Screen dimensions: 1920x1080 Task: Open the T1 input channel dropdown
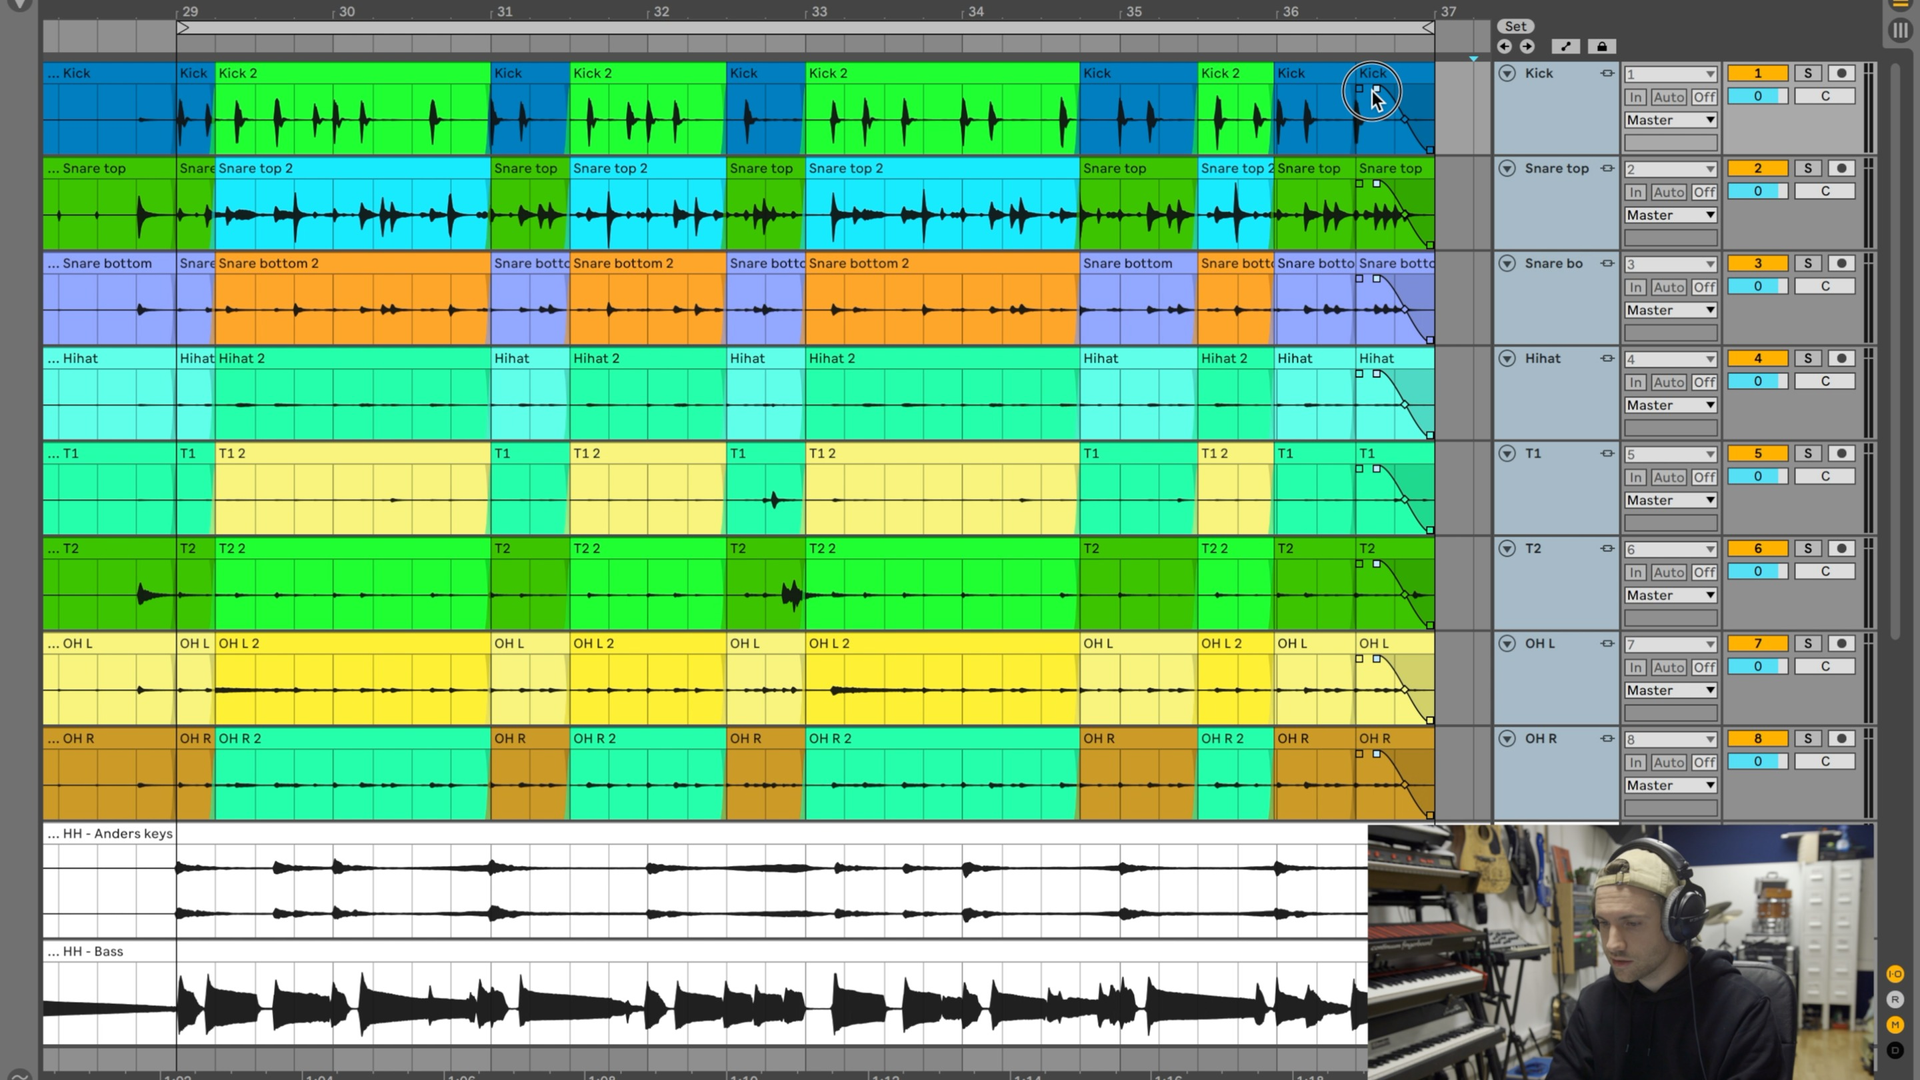(x=1670, y=454)
